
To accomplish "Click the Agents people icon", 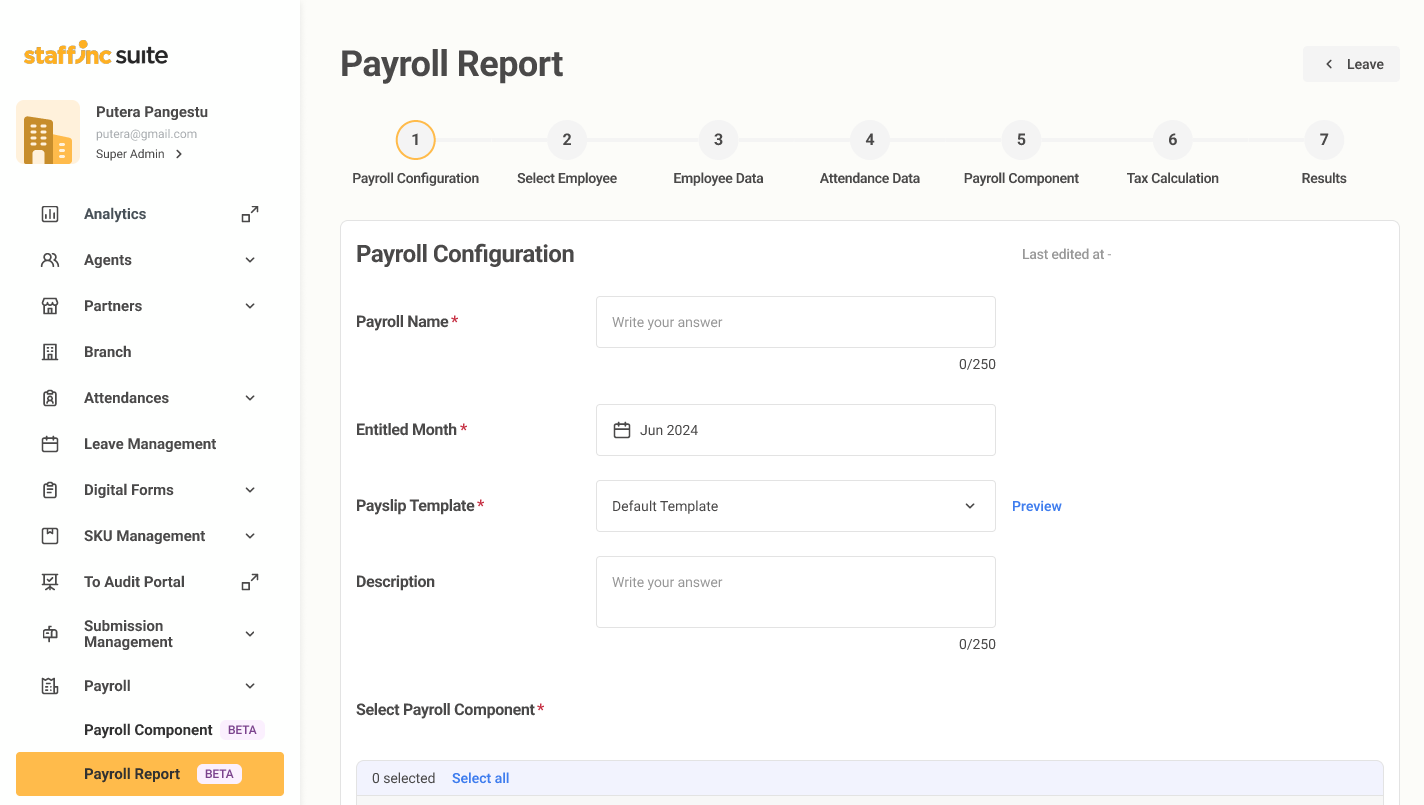I will [x=50, y=260].
